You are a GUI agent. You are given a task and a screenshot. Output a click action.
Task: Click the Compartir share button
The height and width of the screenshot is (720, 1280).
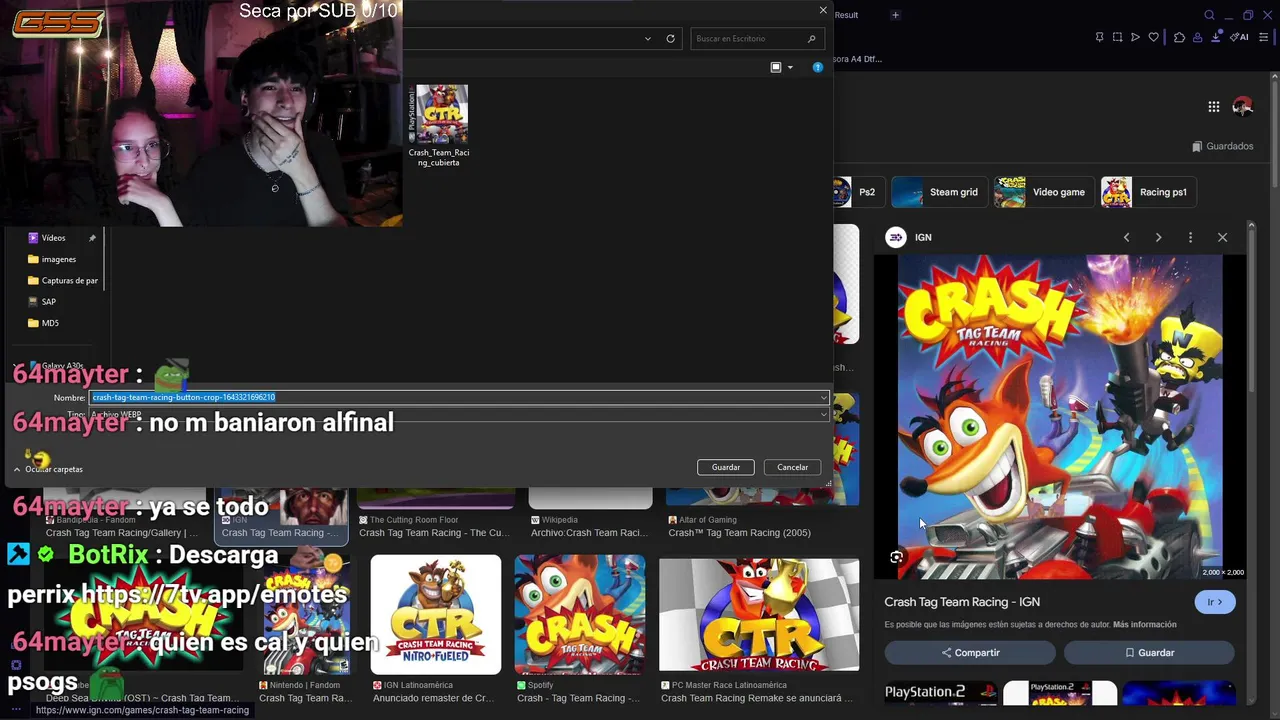970,653
